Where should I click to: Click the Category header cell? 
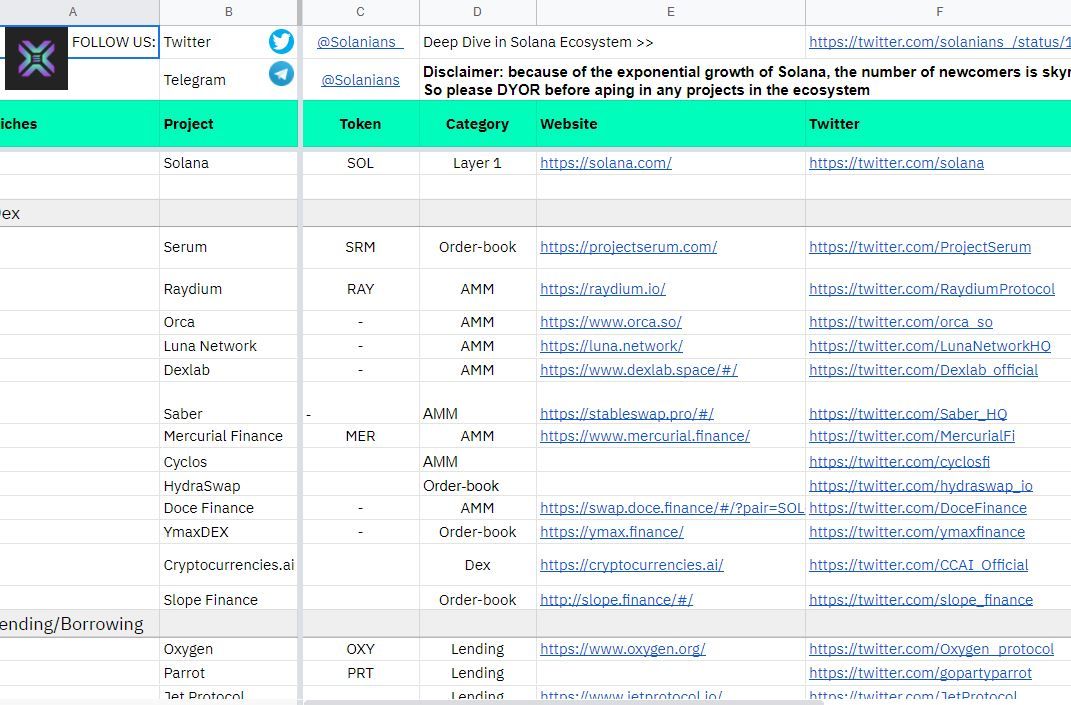click(x=477, y=124)
